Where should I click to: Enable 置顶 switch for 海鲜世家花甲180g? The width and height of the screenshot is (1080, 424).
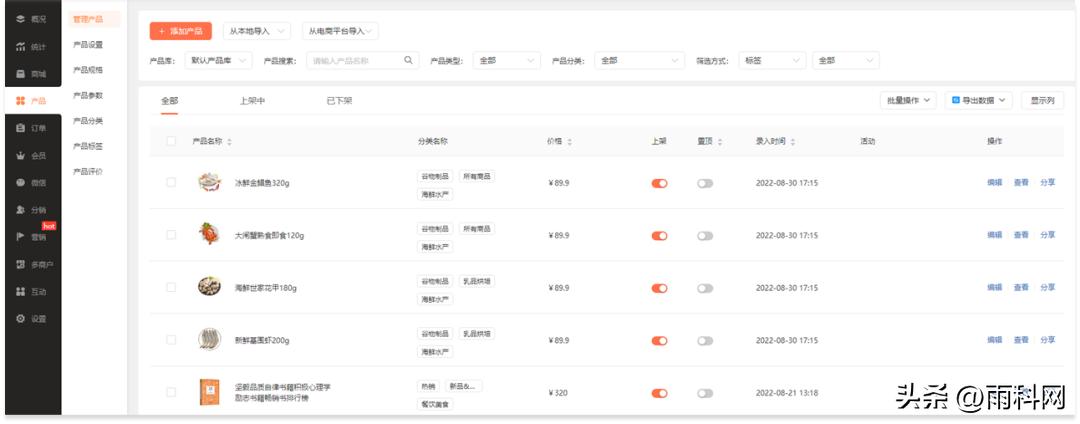tap(705, 288)
